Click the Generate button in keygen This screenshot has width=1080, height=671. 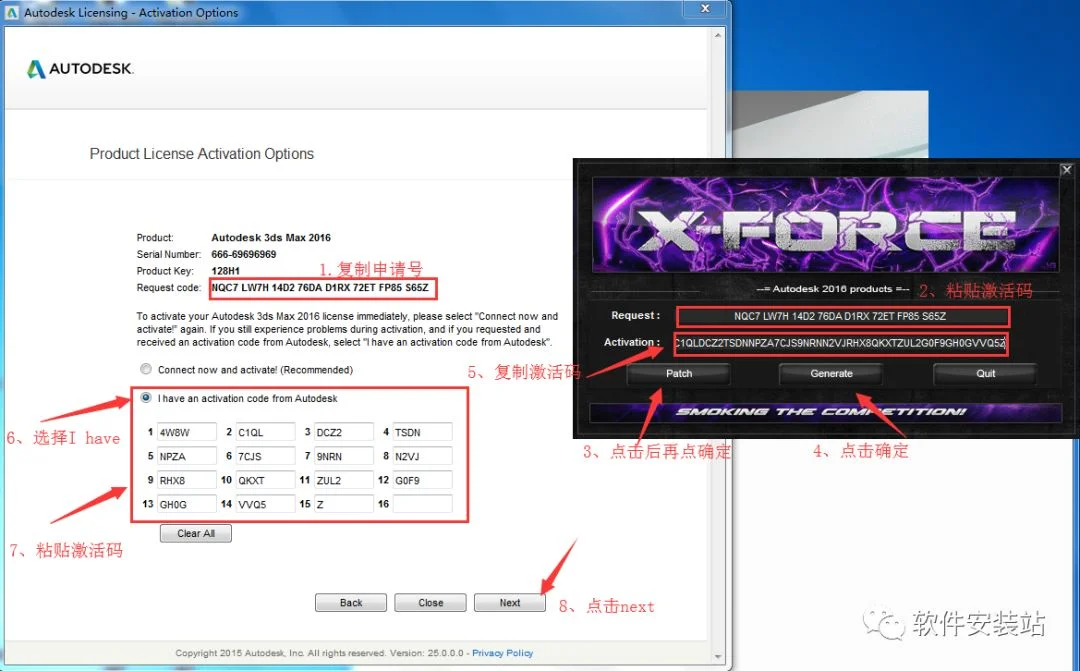tap(831, 373)
